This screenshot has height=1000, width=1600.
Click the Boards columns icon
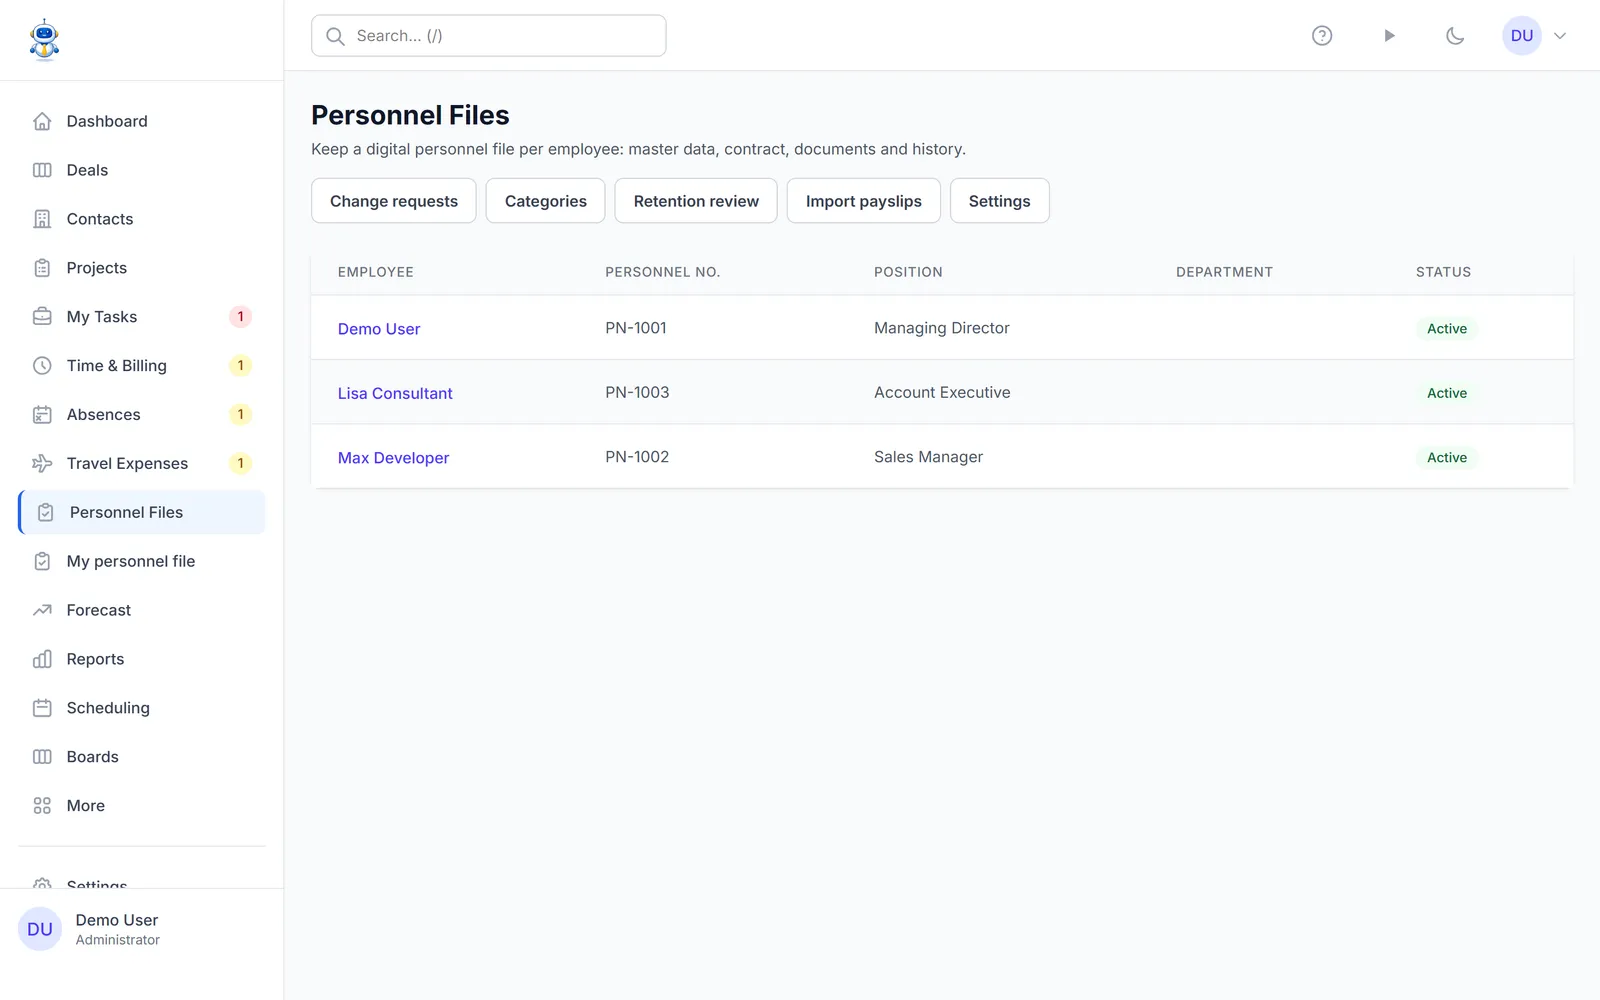tap(42, 757)
